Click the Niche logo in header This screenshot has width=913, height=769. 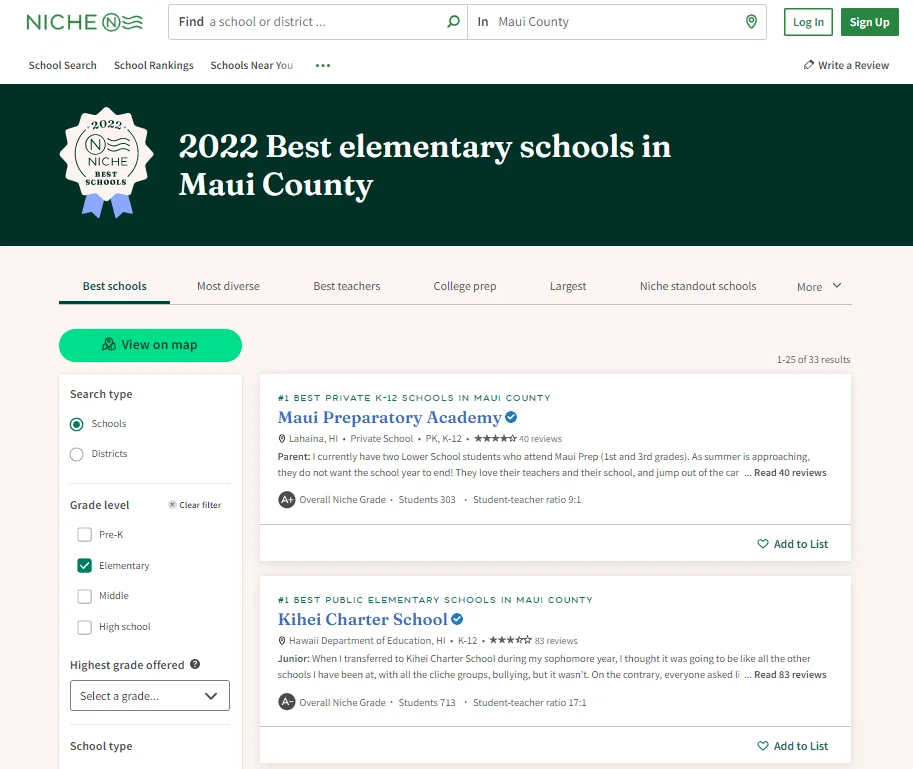point(84,22)
